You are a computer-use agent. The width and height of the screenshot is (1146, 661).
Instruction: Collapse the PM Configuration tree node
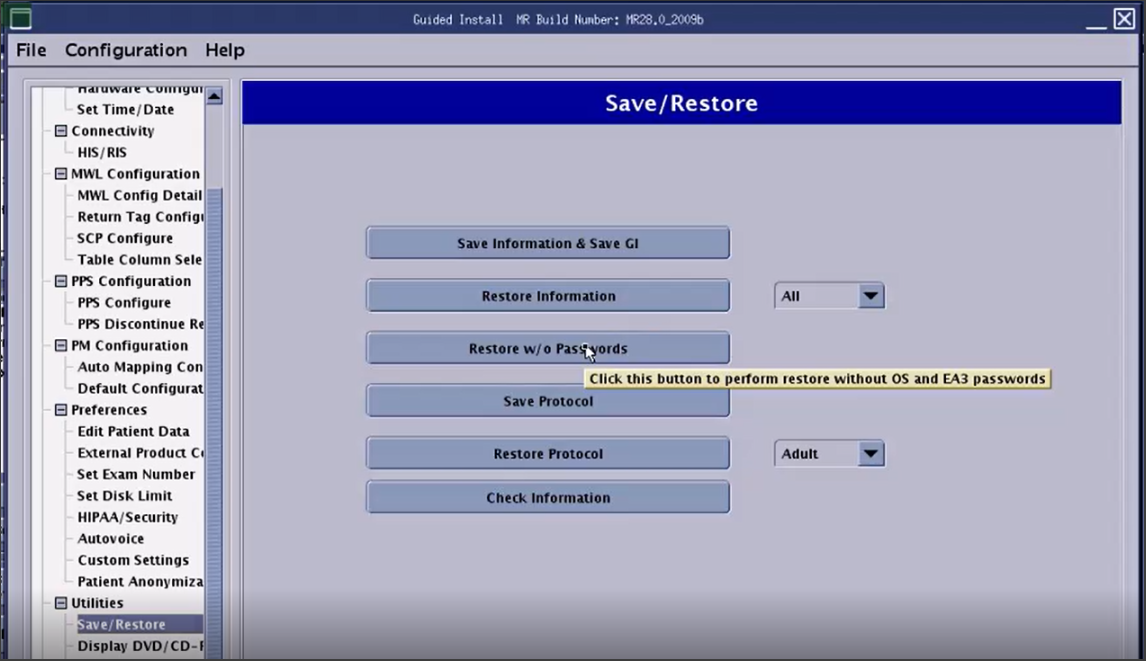pyautogui.click(x=61, y=346)
